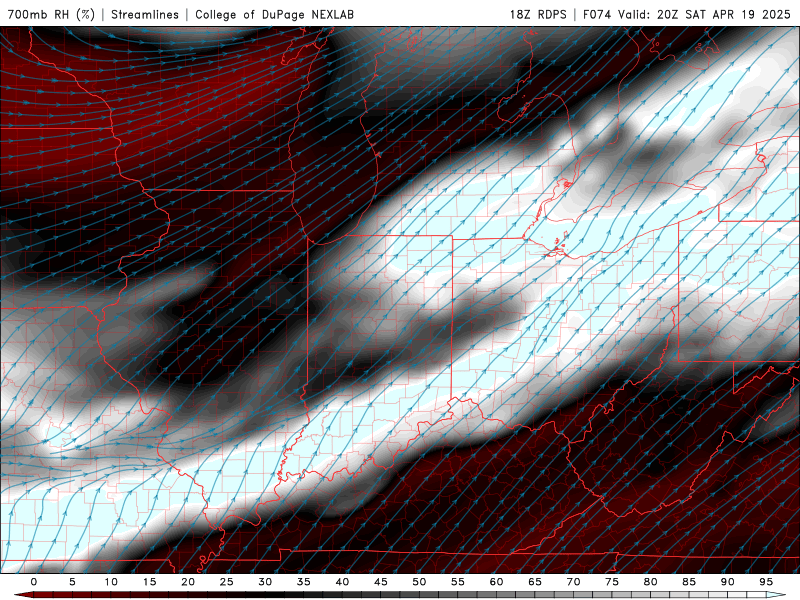Image resolution: width=800 pixels, height=600 pixels.
Task: Click the colorbar label "0"
Action: click(34, 582)
